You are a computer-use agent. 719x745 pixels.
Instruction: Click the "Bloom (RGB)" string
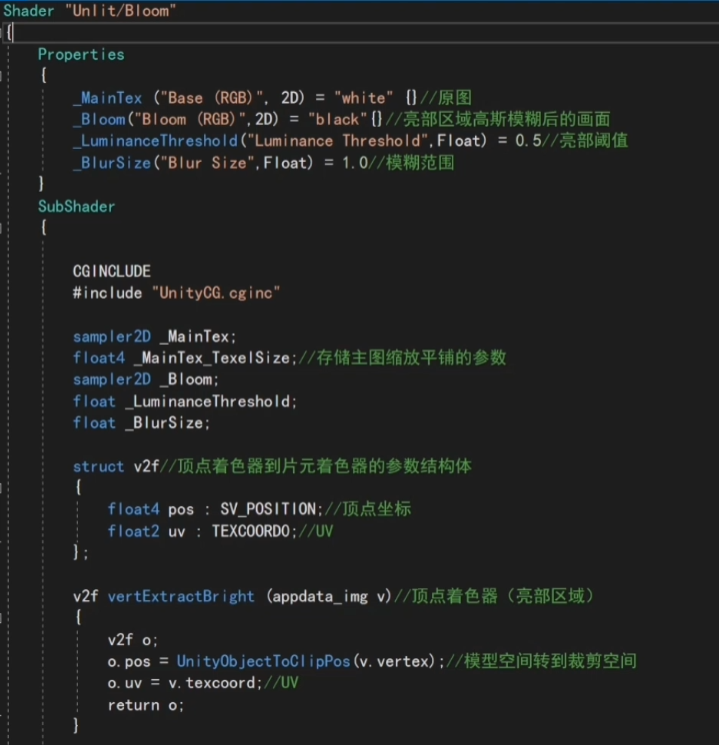(191, 119)
